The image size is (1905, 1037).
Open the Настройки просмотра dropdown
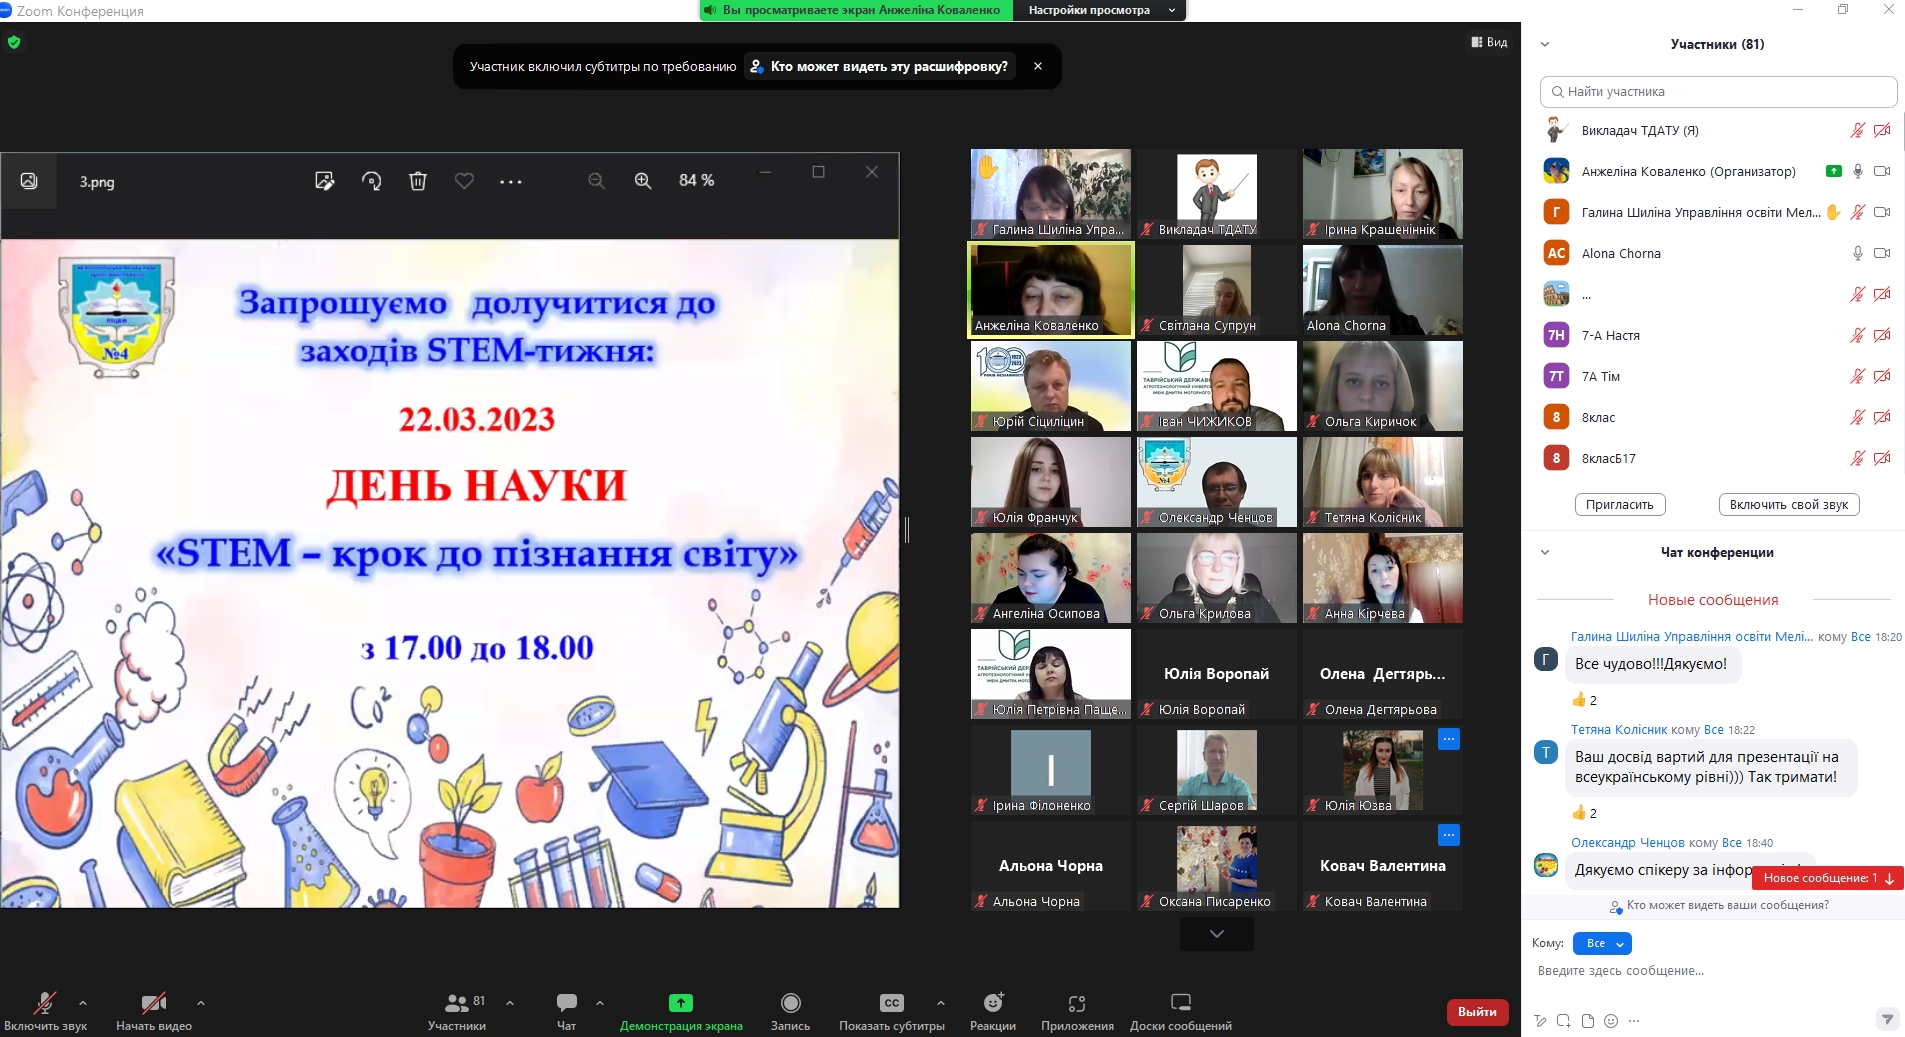(x=1099, y=10)
